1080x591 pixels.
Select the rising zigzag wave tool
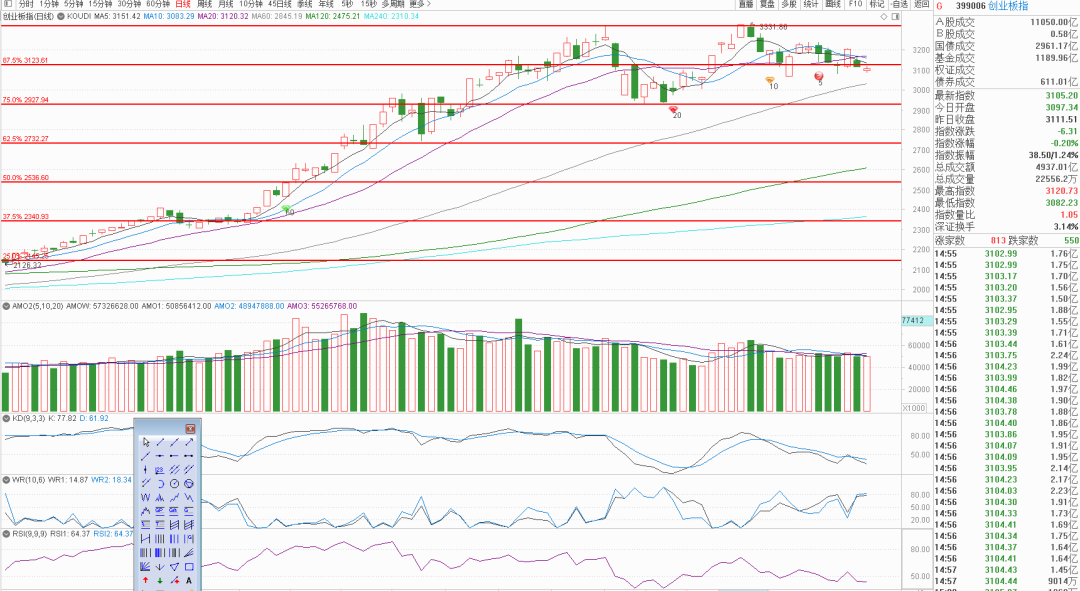[x=174, y=497]
